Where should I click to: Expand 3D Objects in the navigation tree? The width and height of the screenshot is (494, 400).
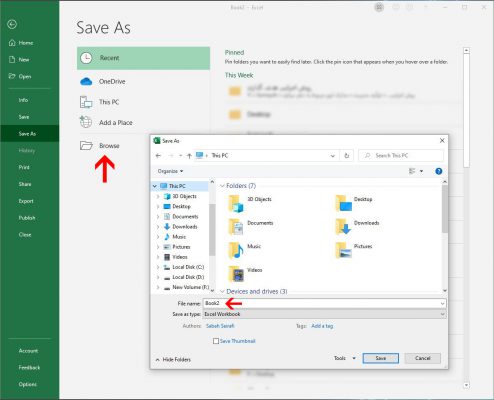(x=158, y=196)
